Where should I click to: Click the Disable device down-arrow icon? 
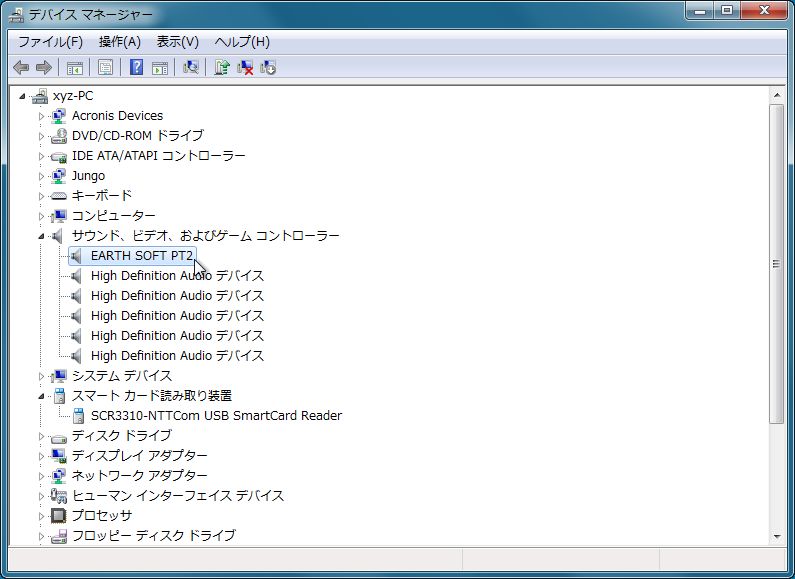click(x=268, y=67)
